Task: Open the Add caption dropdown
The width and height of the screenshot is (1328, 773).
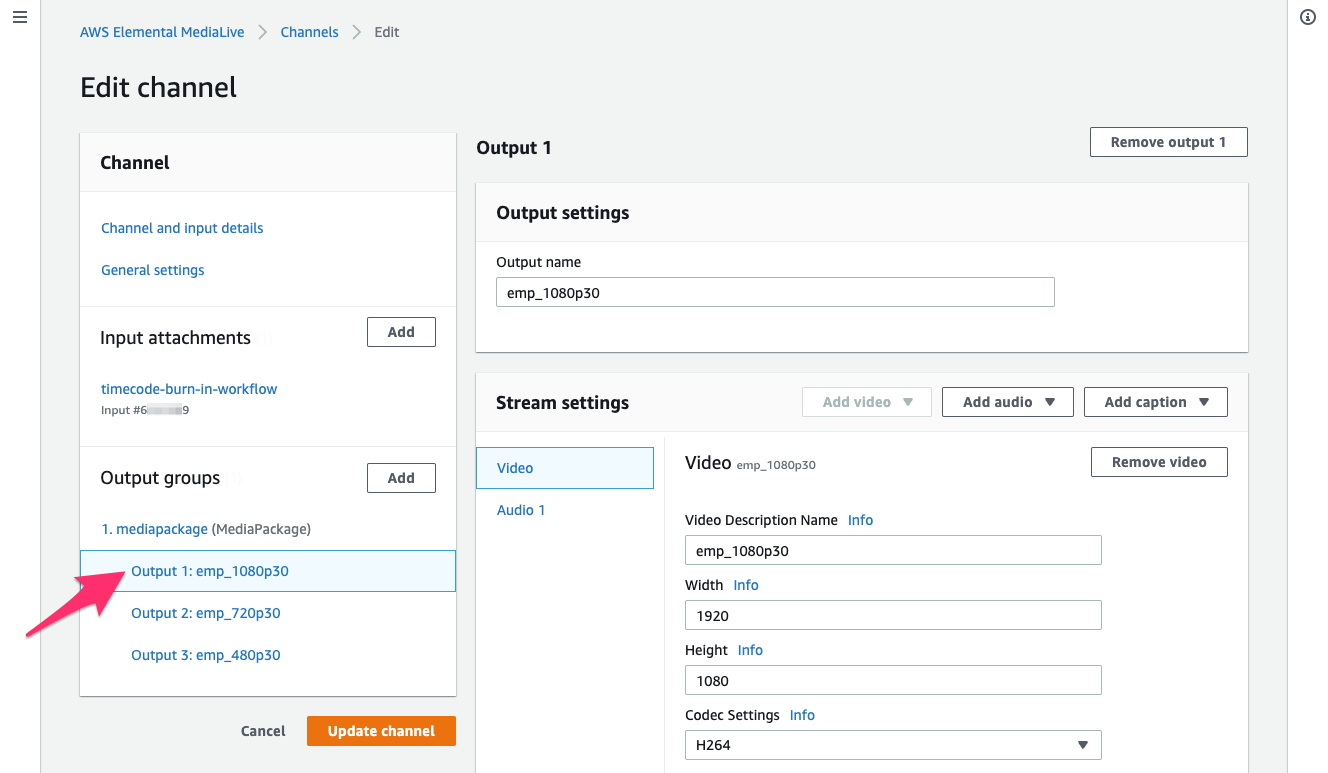Action: 1156,402
